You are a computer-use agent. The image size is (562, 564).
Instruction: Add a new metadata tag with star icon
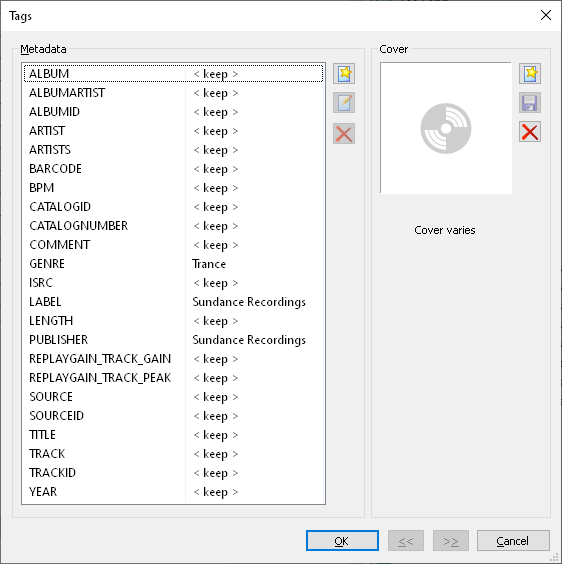coord(344,74)
